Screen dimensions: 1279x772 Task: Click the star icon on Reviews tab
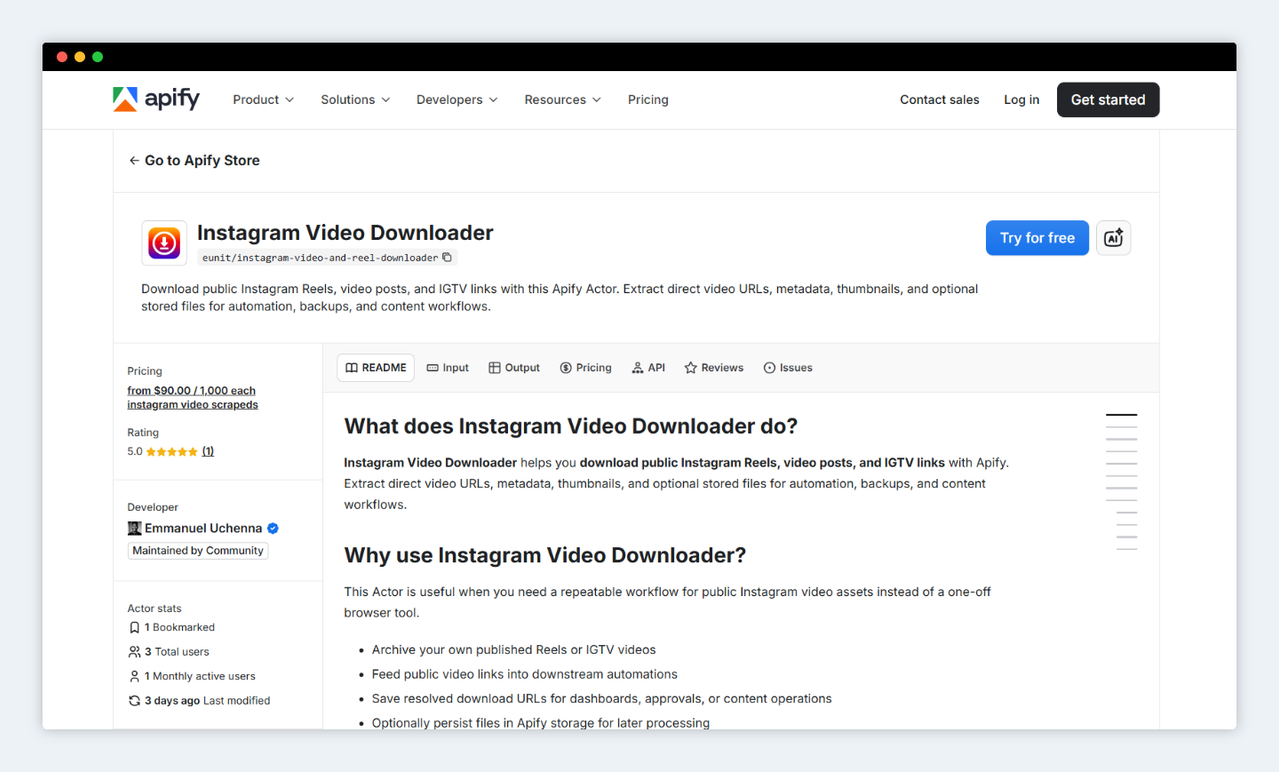(x=690, y=368)
